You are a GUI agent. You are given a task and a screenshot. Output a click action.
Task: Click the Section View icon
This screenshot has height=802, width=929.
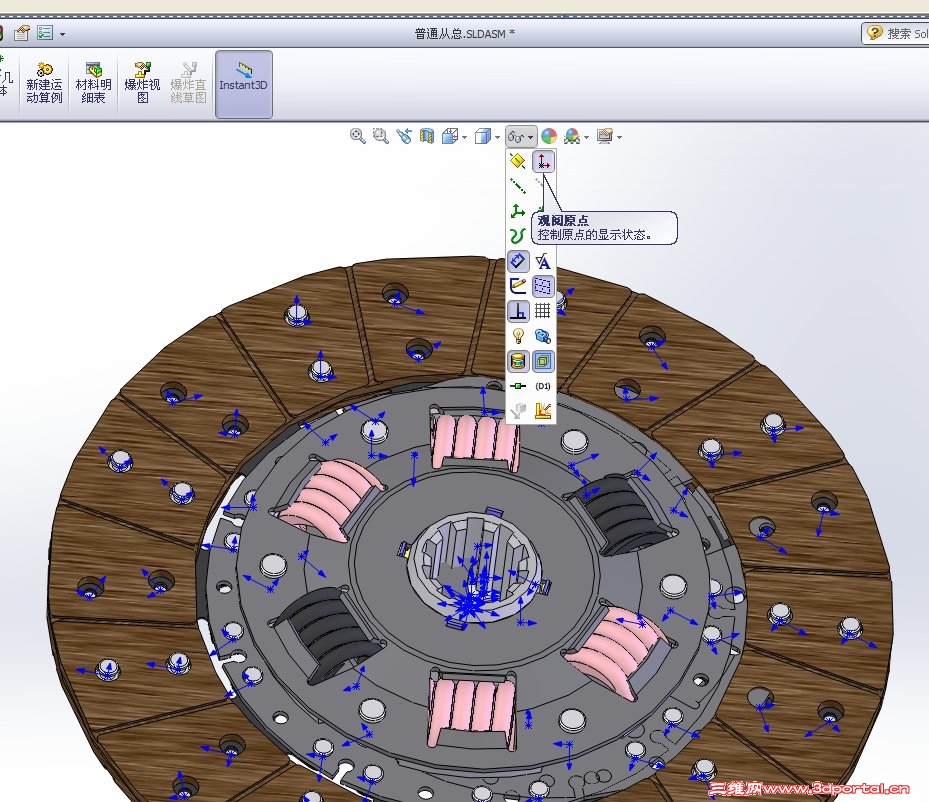pyautogui.click(x=427, y=136)
